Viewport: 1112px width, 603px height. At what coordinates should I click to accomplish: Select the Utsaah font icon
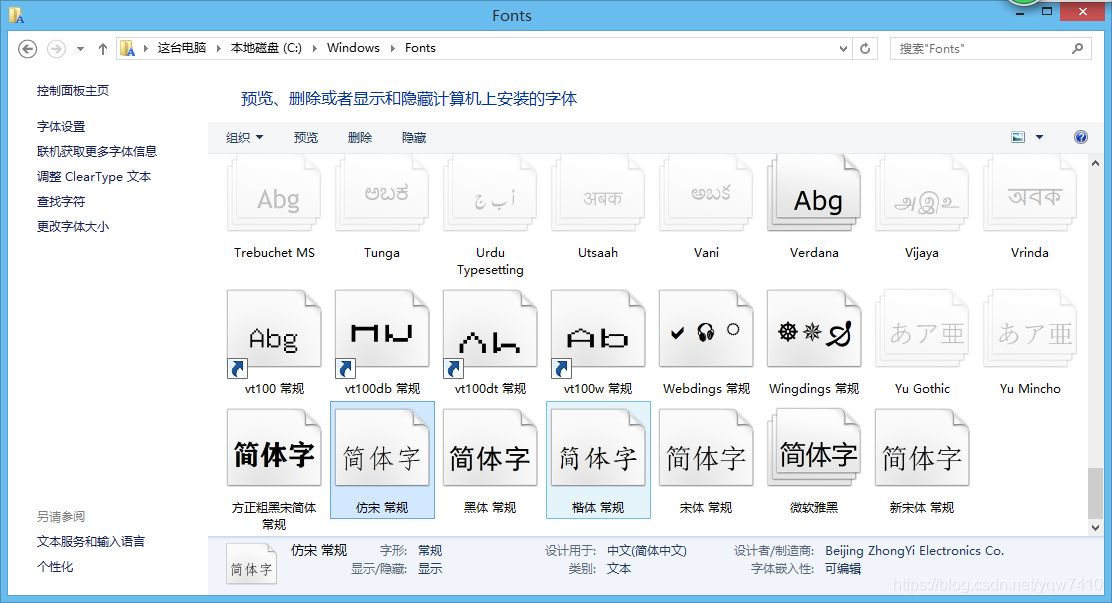coord(598,193)
